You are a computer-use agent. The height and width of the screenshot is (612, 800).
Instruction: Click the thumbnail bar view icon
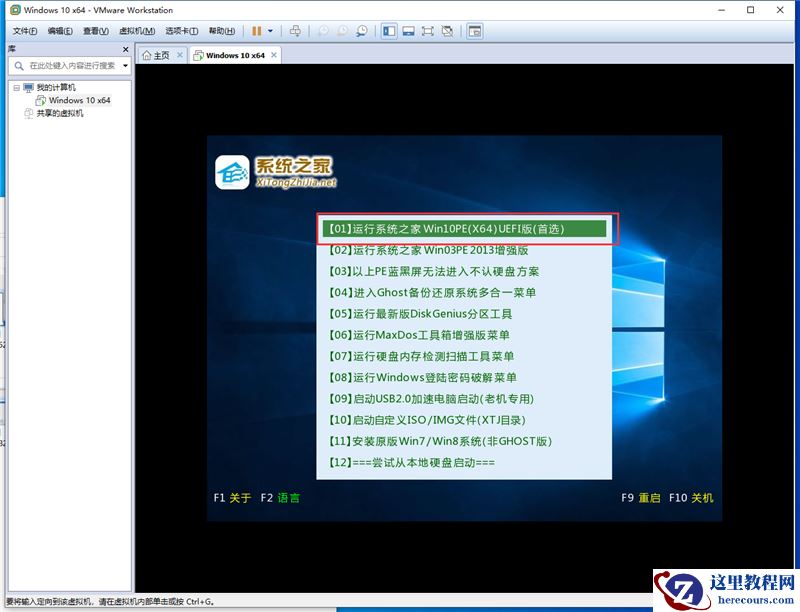coord(408,31)
